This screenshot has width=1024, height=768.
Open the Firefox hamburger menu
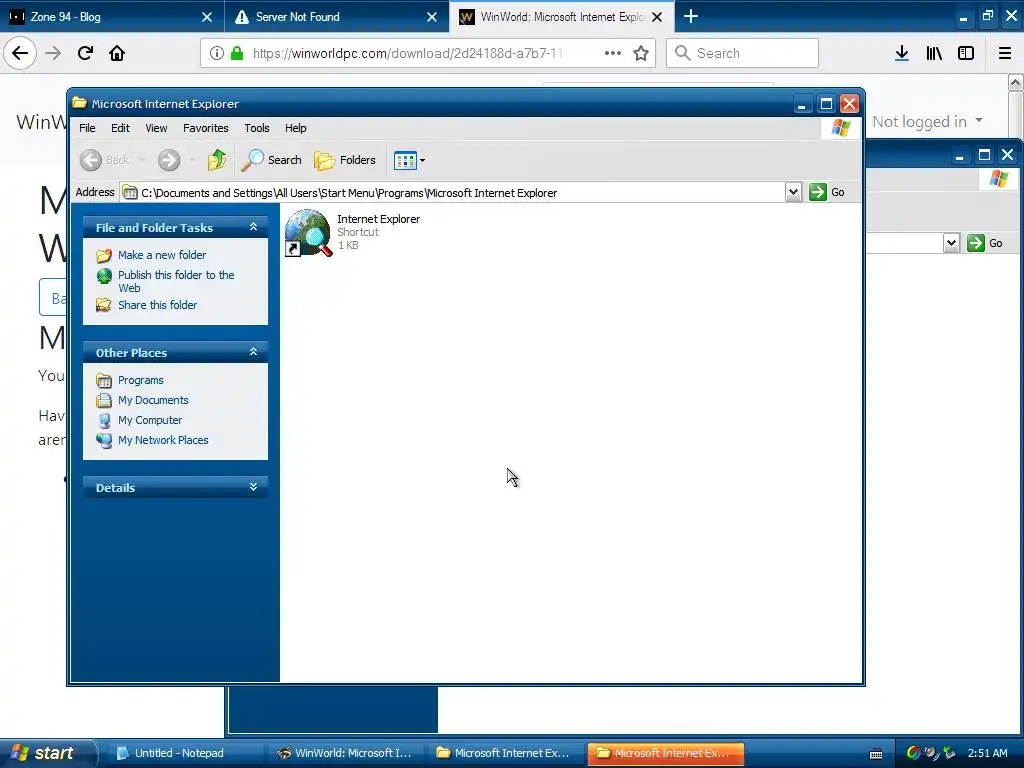(x=1005, y=53)
